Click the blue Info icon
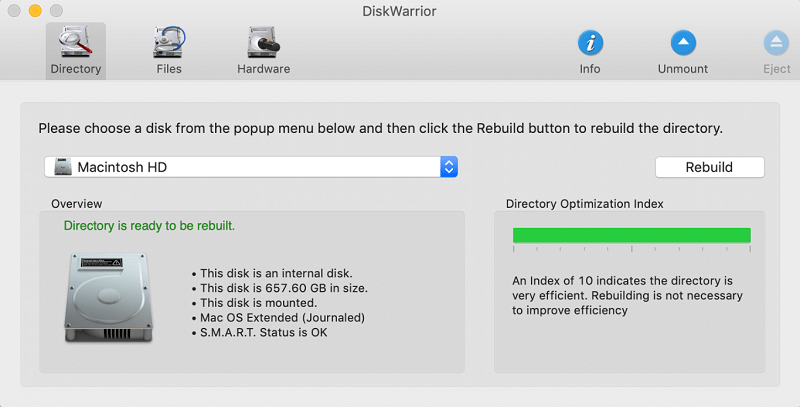This screenshot has height=407, width=800. coord(590,43)
